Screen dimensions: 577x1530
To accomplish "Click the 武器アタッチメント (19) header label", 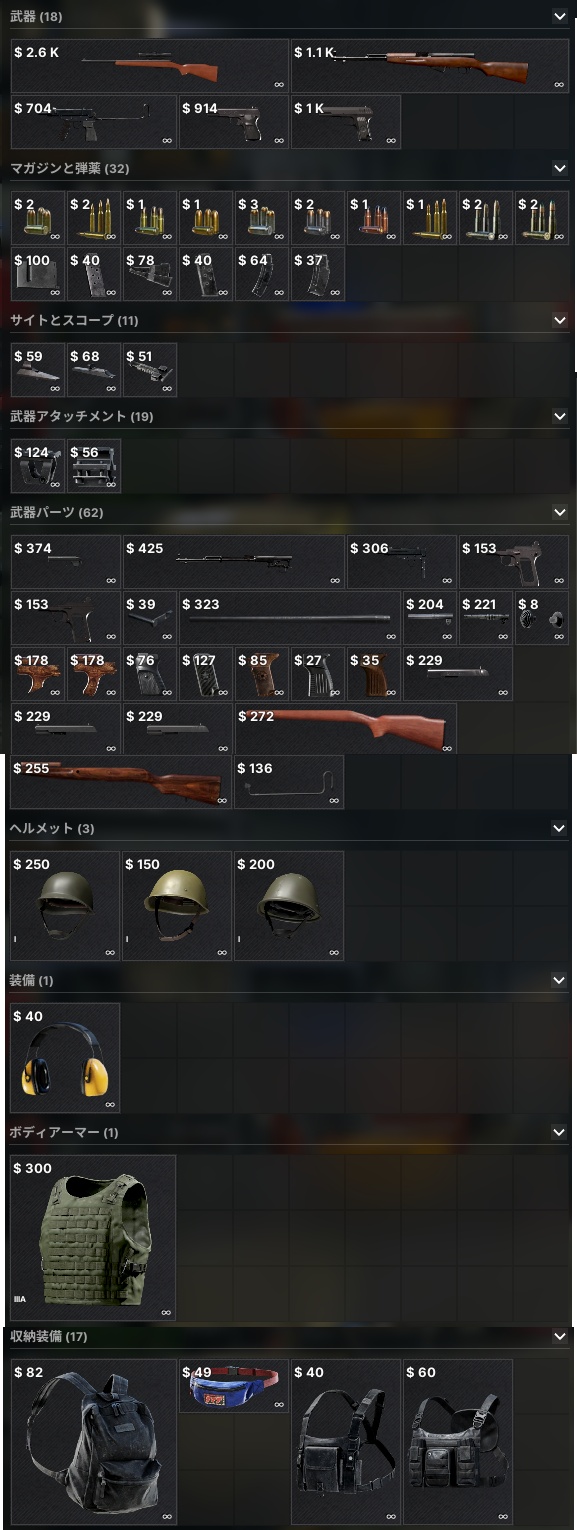I will pyautogui.click(x=81, y=416).
